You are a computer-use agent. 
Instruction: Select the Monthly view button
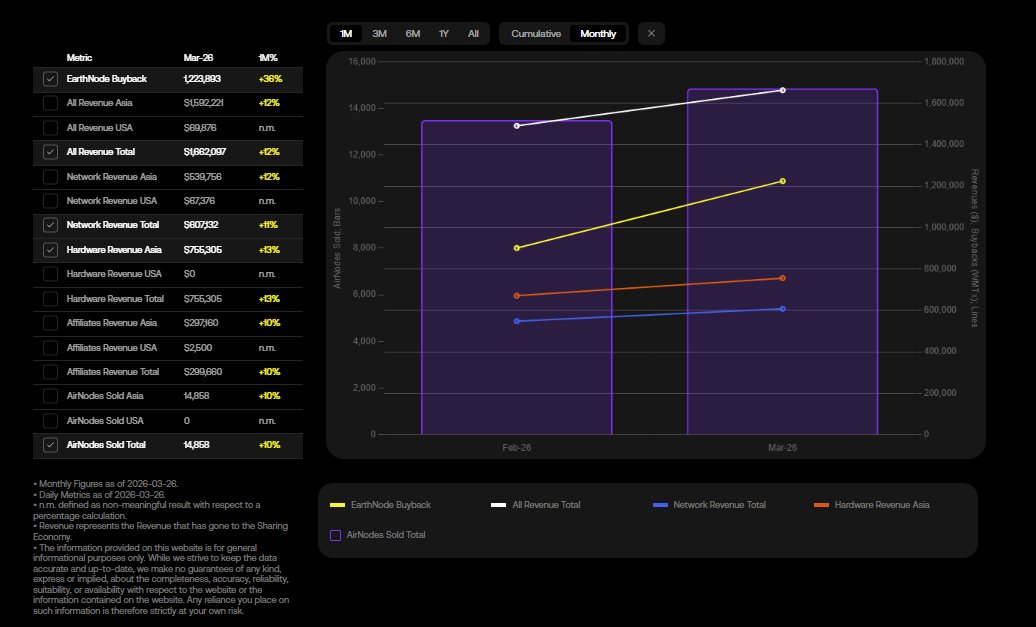(598, 34)
